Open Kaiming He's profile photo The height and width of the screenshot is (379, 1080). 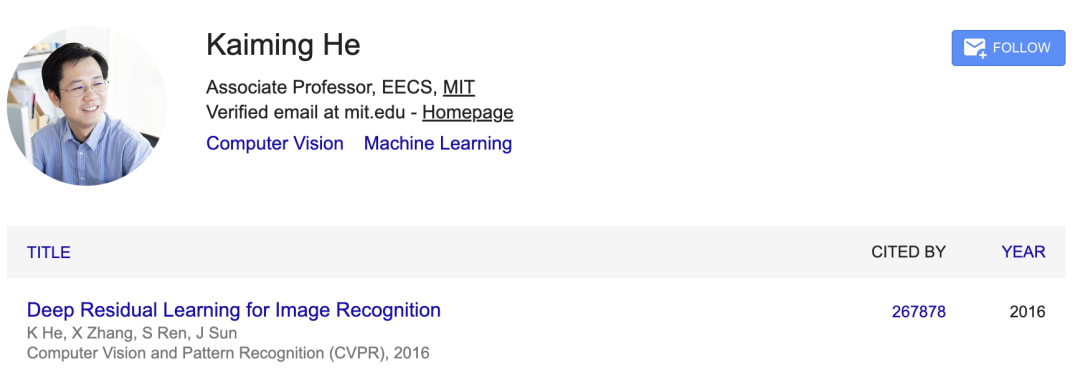coord(86,105)
